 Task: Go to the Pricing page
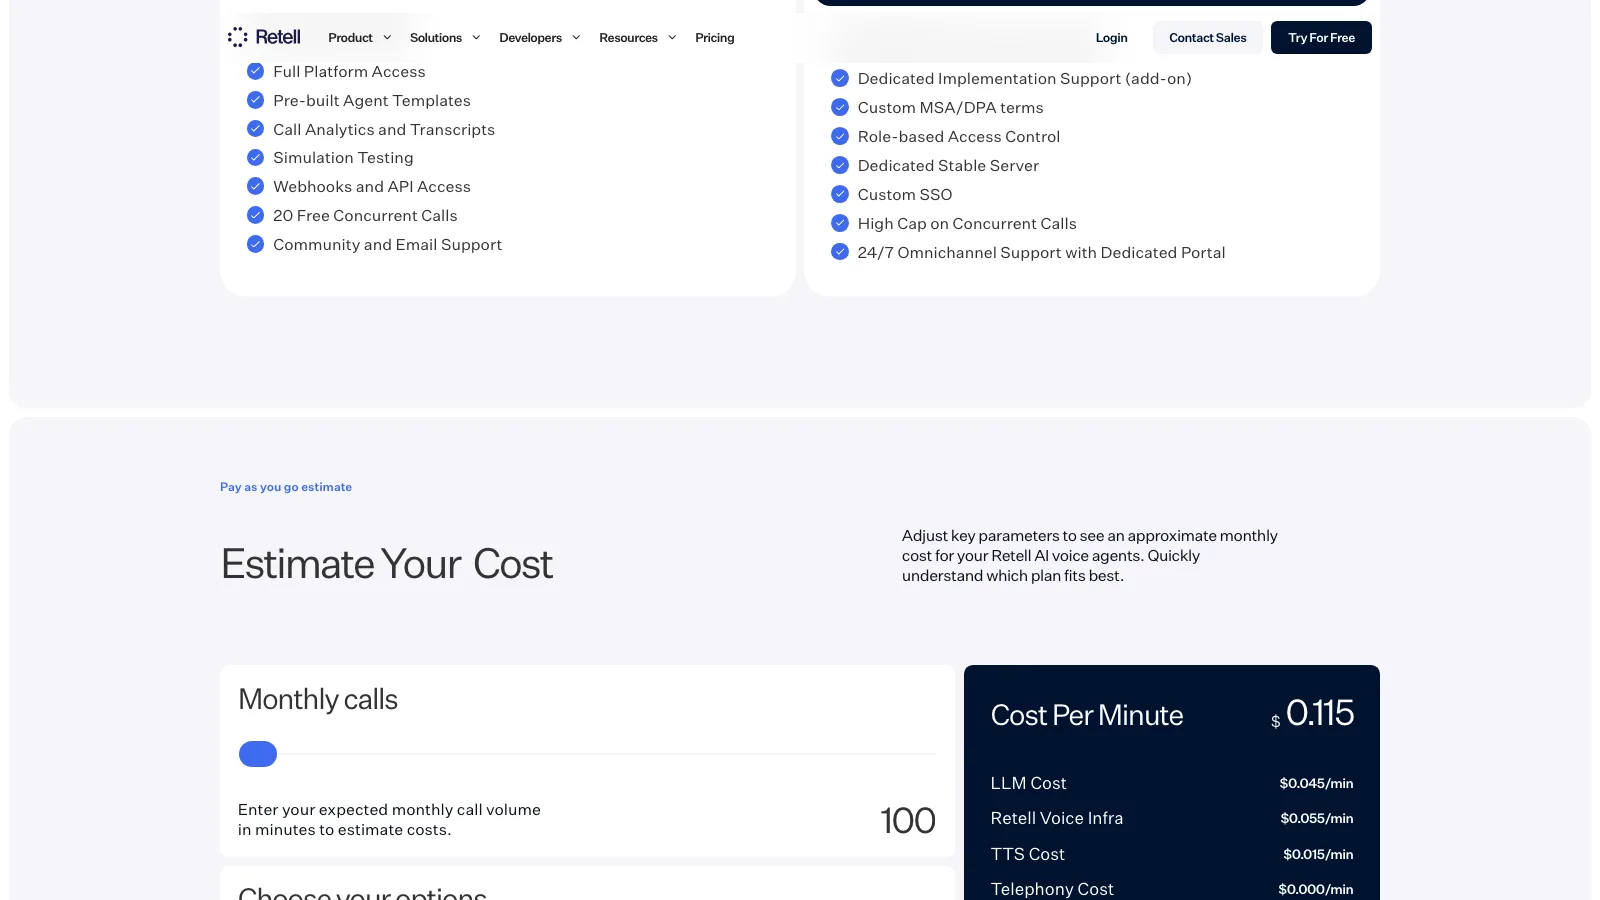[715, 38]
